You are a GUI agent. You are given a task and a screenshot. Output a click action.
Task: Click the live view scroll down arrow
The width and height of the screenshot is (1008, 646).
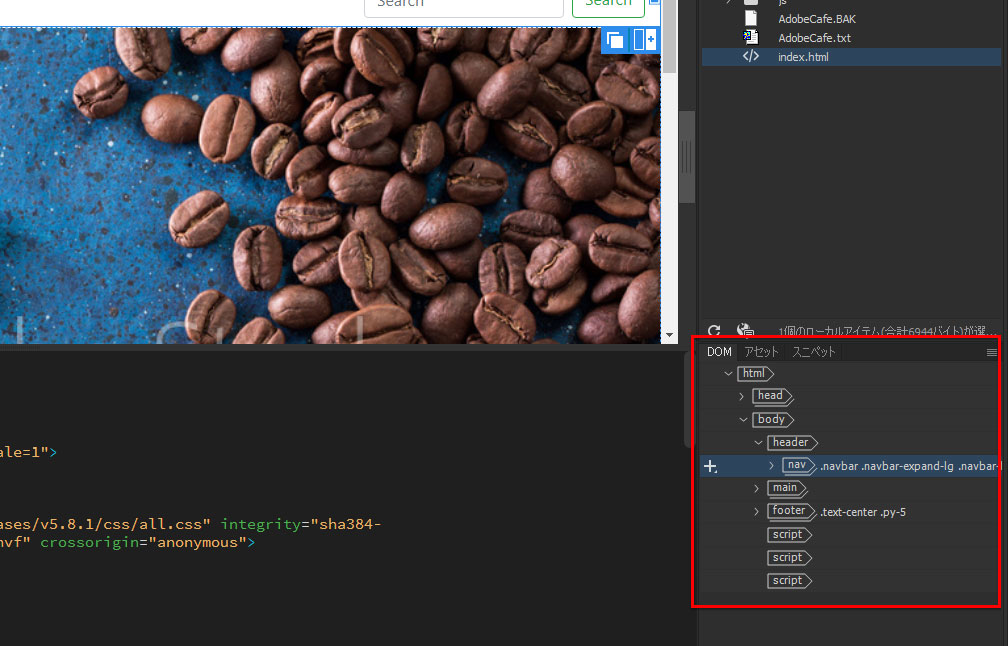tap(668, 336)
